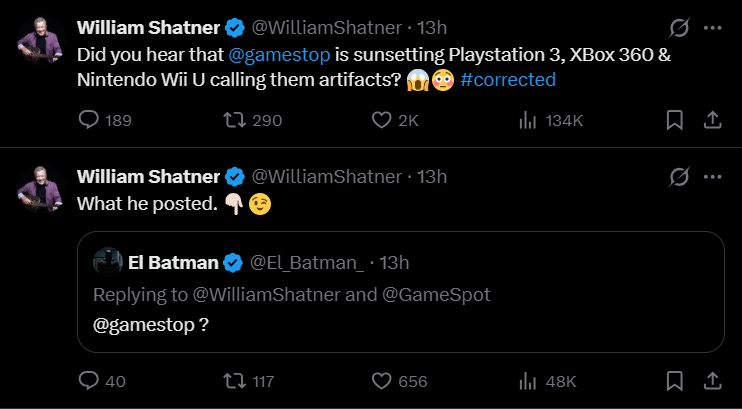Like the tweet with 656 likes

(x=381, y=381)
